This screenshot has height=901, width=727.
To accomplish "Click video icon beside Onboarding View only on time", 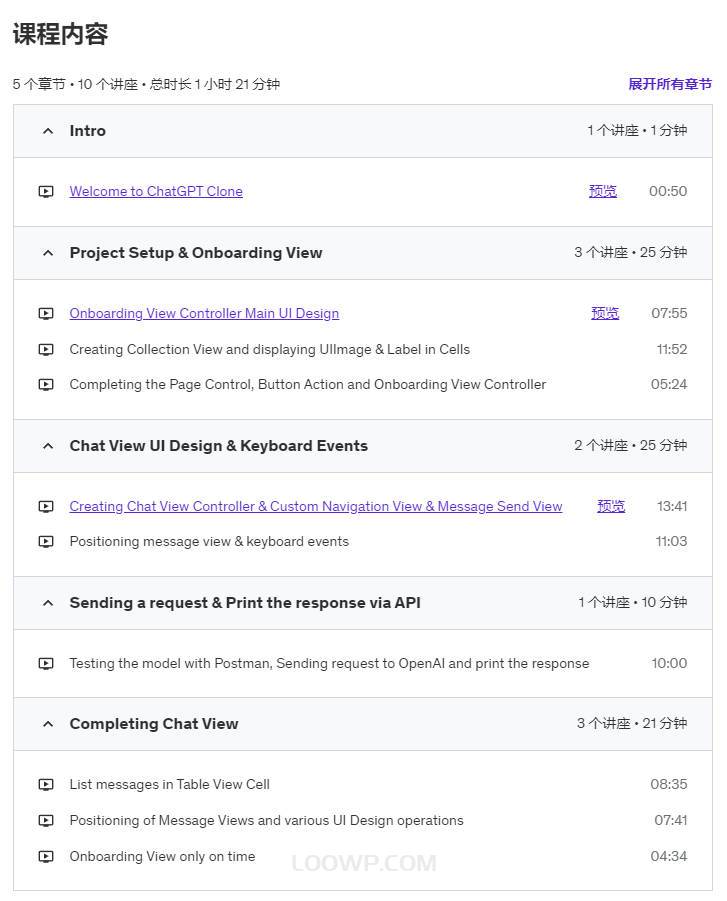I will 46,856.
